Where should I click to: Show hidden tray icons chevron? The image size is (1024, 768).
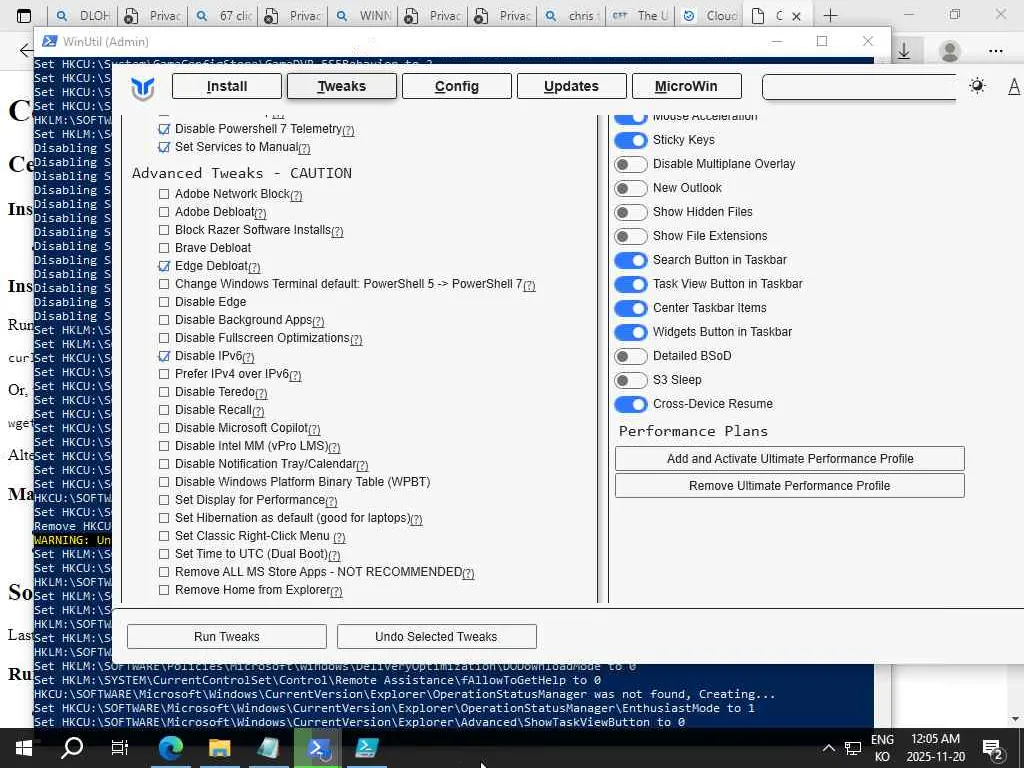828,748
